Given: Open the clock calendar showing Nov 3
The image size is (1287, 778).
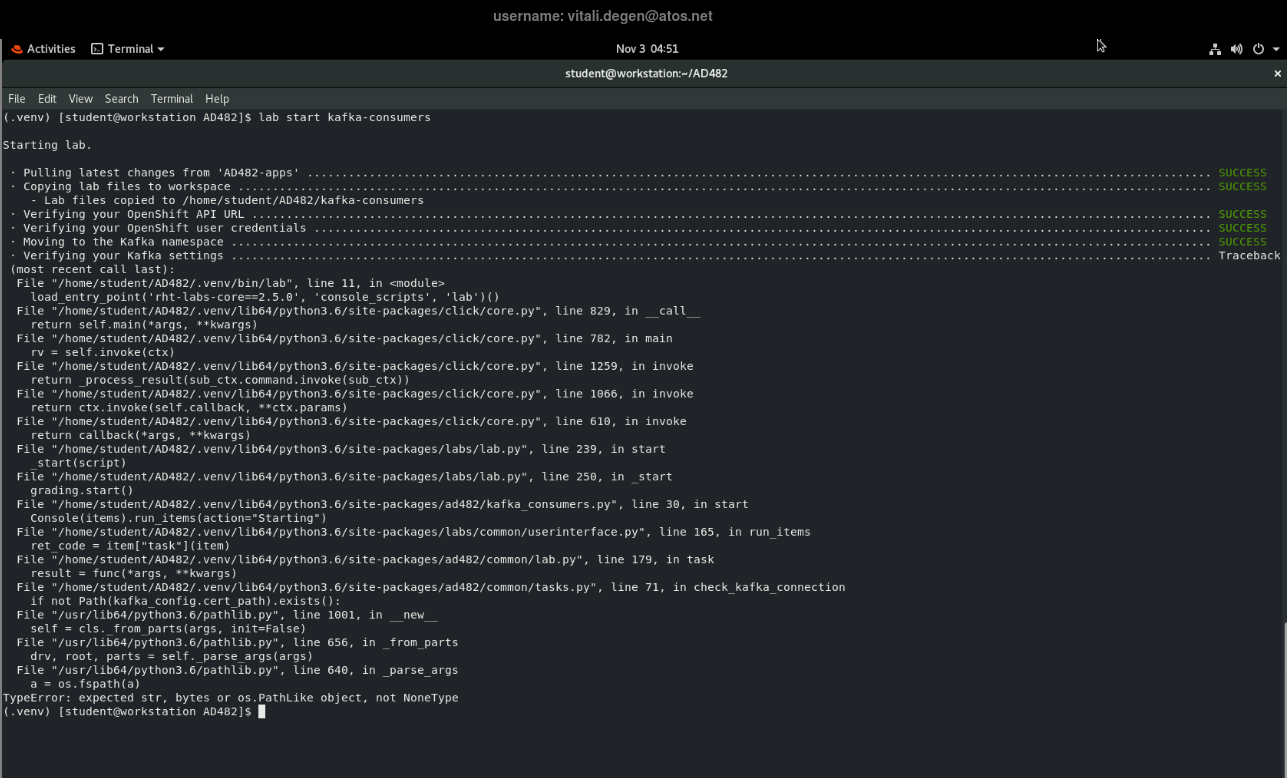Looking at the screenshot, I should [x=646, y=49].
